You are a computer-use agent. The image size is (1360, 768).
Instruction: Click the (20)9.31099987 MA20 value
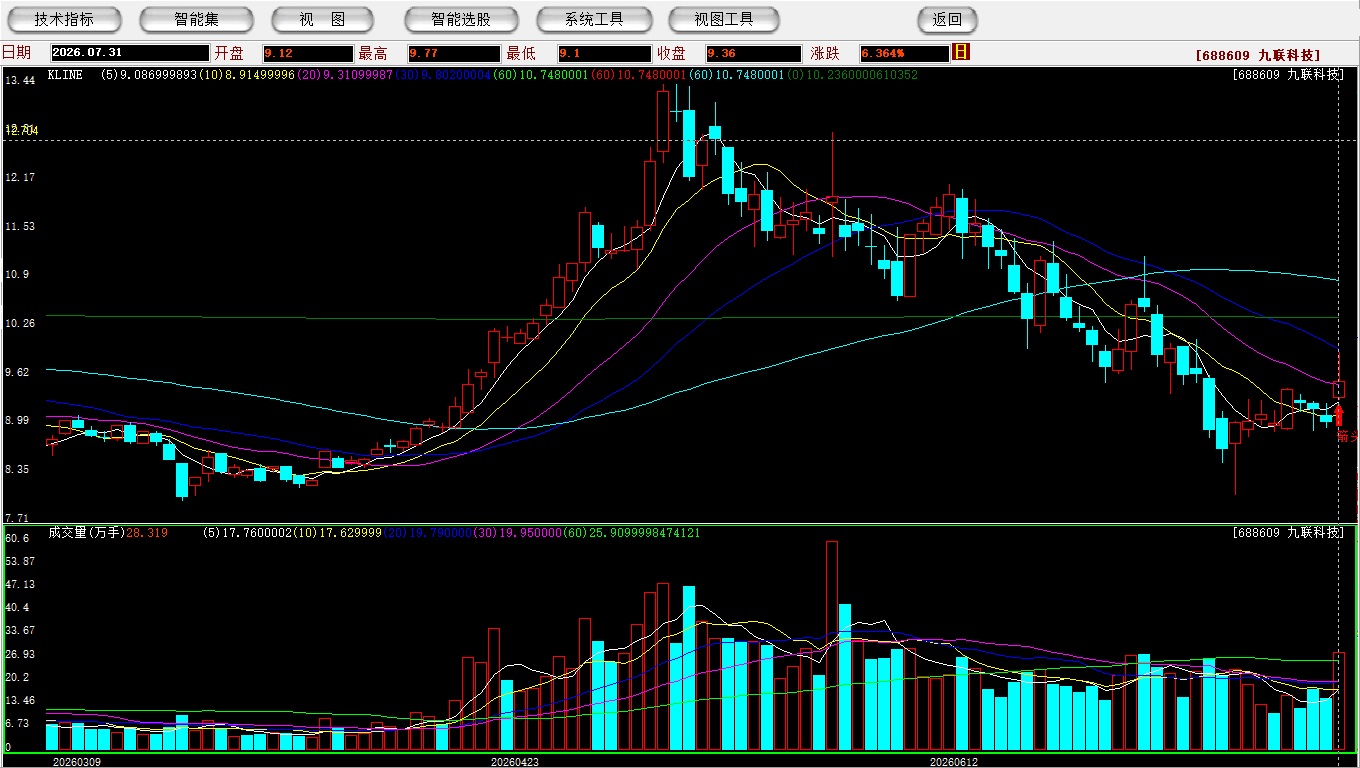(347, 75)
